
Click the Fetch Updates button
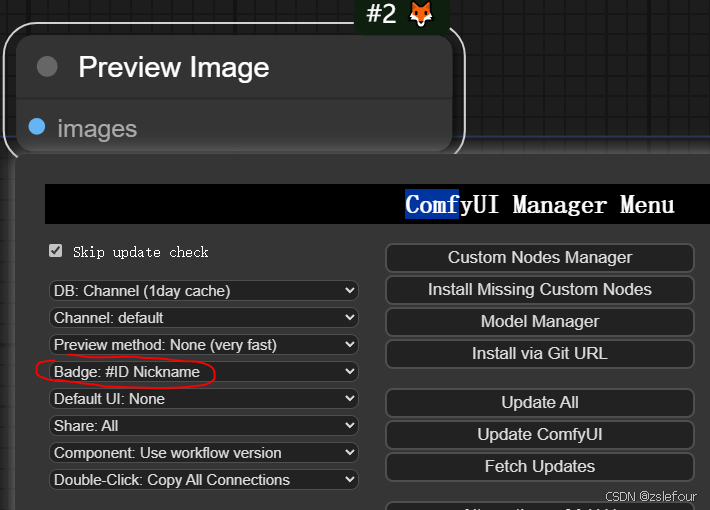(540, 467)
